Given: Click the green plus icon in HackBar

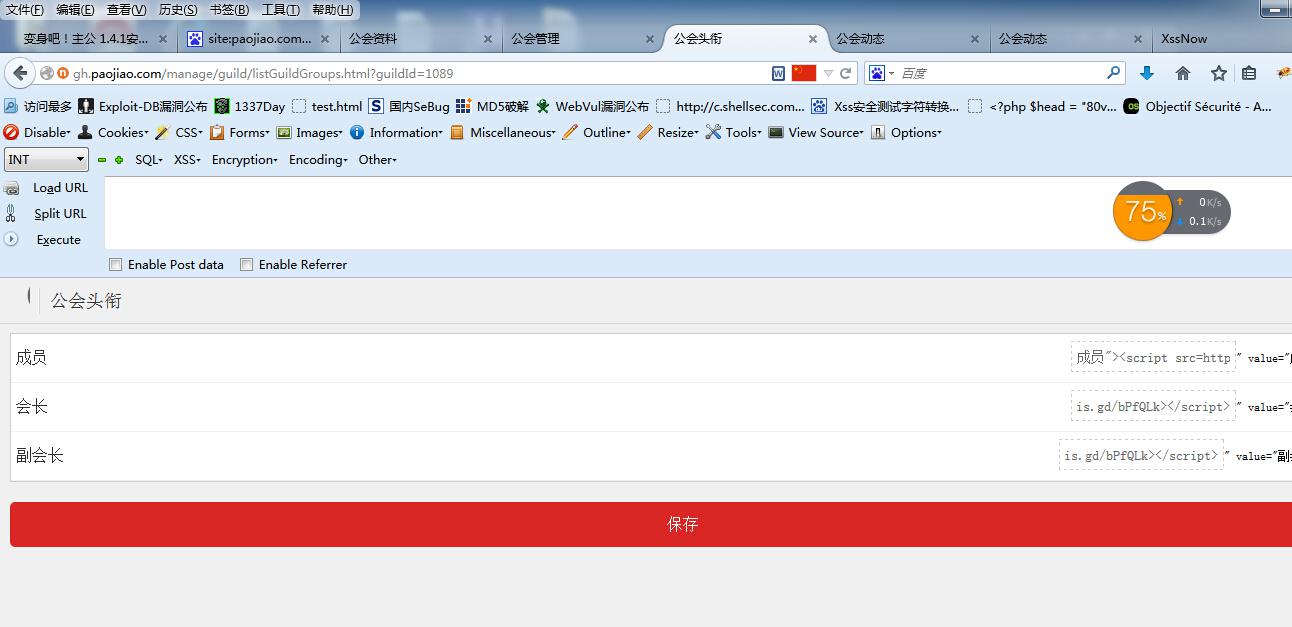Looking at the screenshot, I should click(119, 160).
